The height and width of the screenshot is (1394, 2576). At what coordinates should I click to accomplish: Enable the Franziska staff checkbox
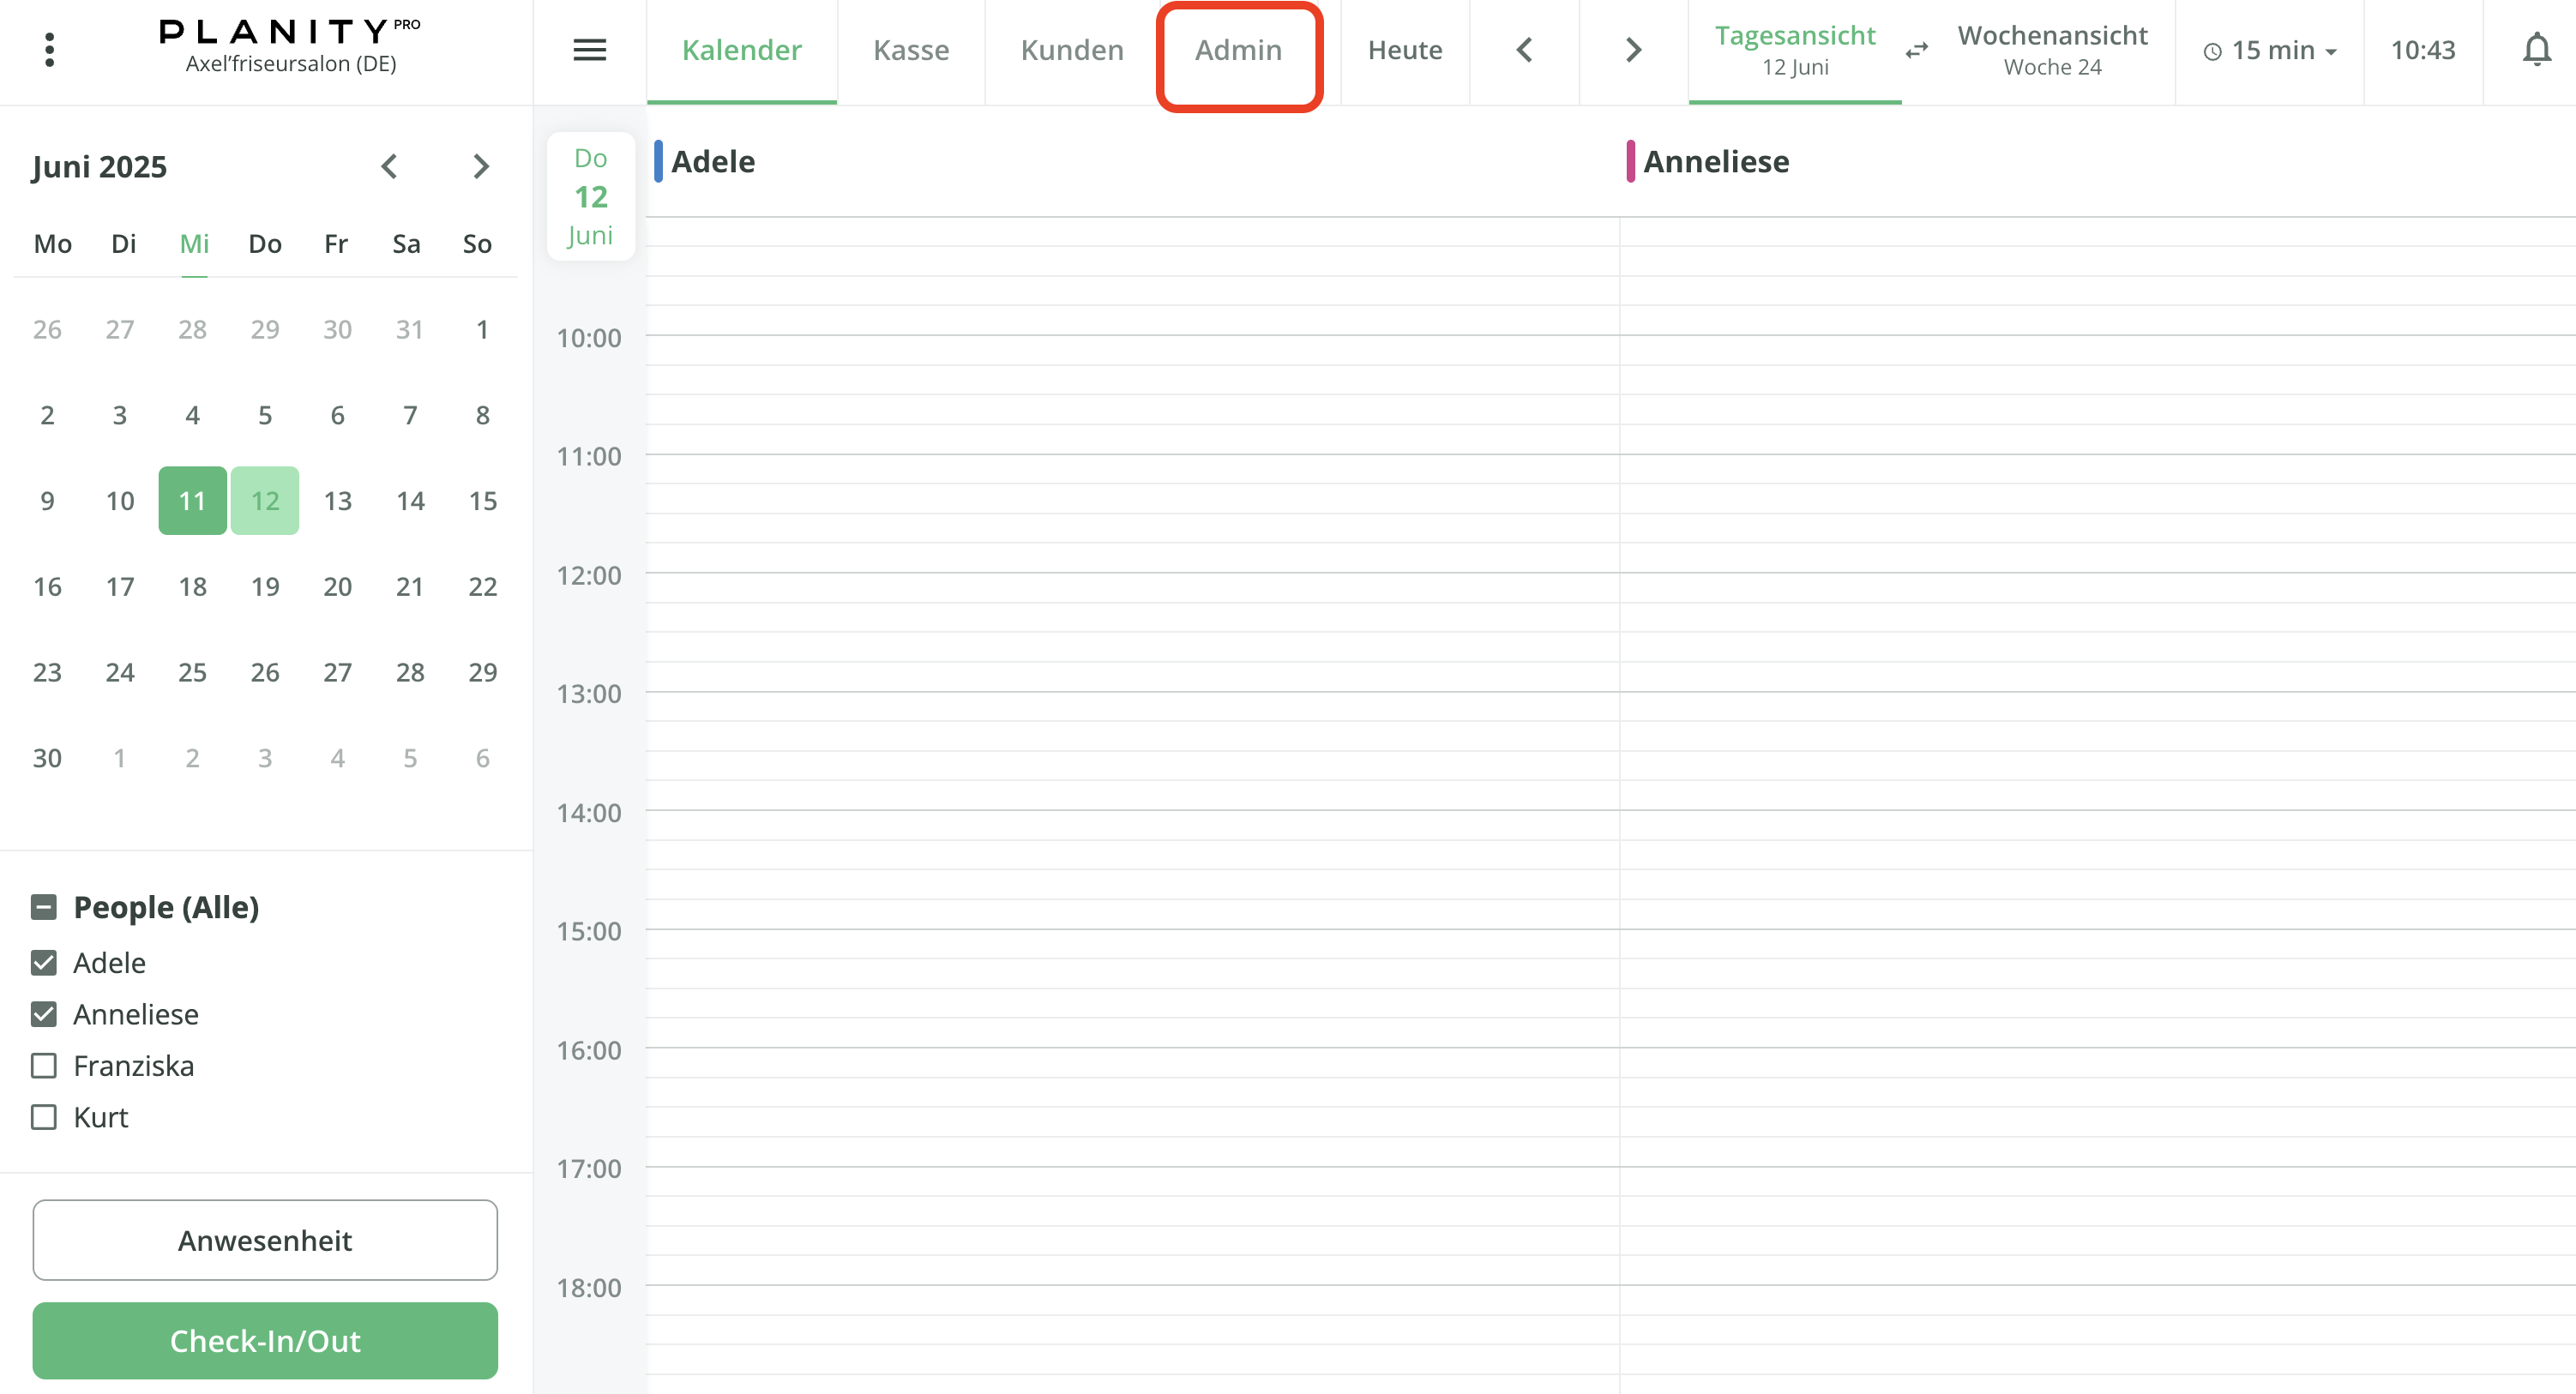pyautogui.click(x=43, y=1066)
